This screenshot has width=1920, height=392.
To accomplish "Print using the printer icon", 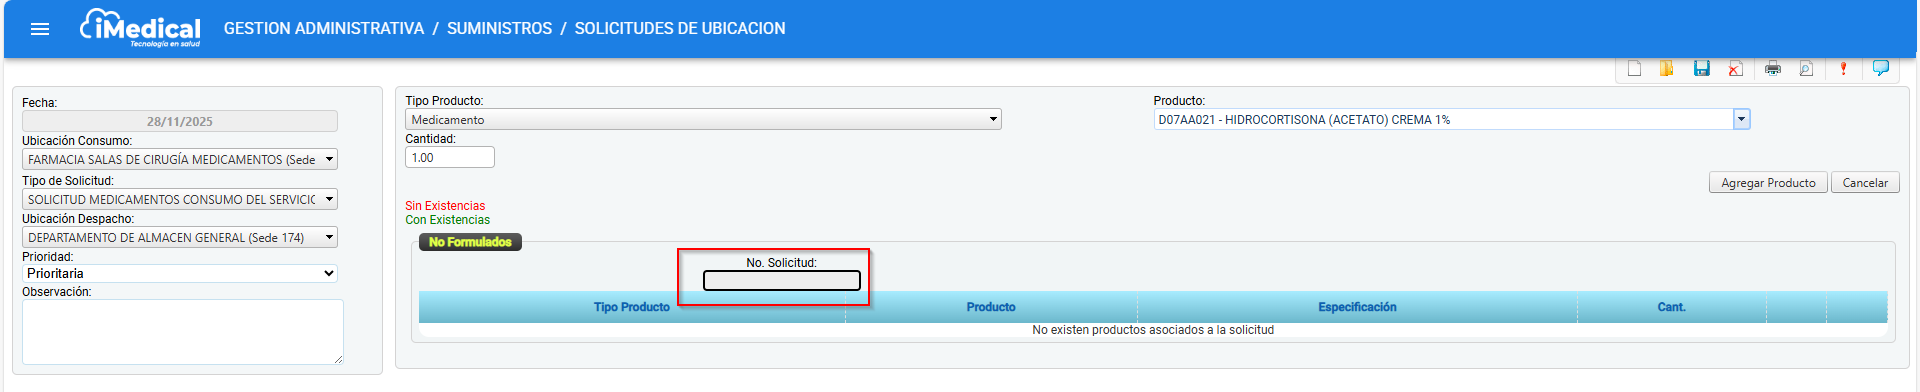I will (1773, 68).
